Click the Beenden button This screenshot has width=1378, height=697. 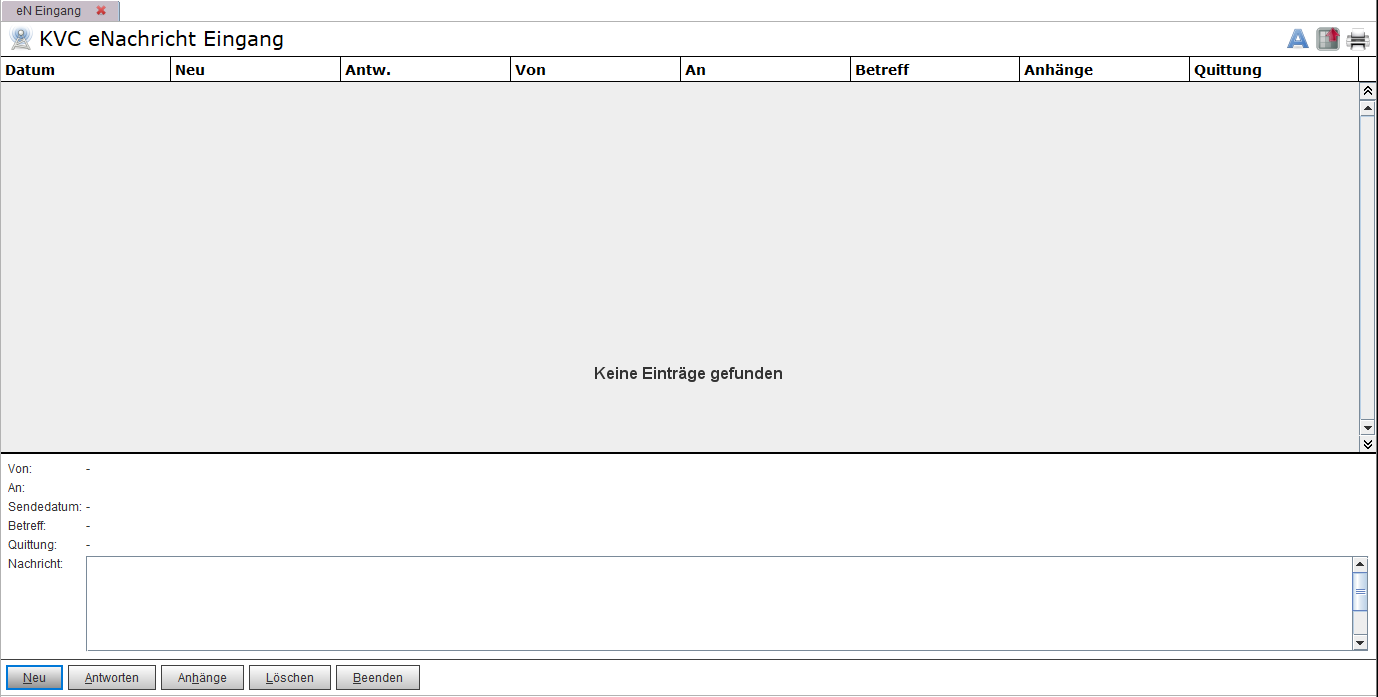[x=378, y=678]
